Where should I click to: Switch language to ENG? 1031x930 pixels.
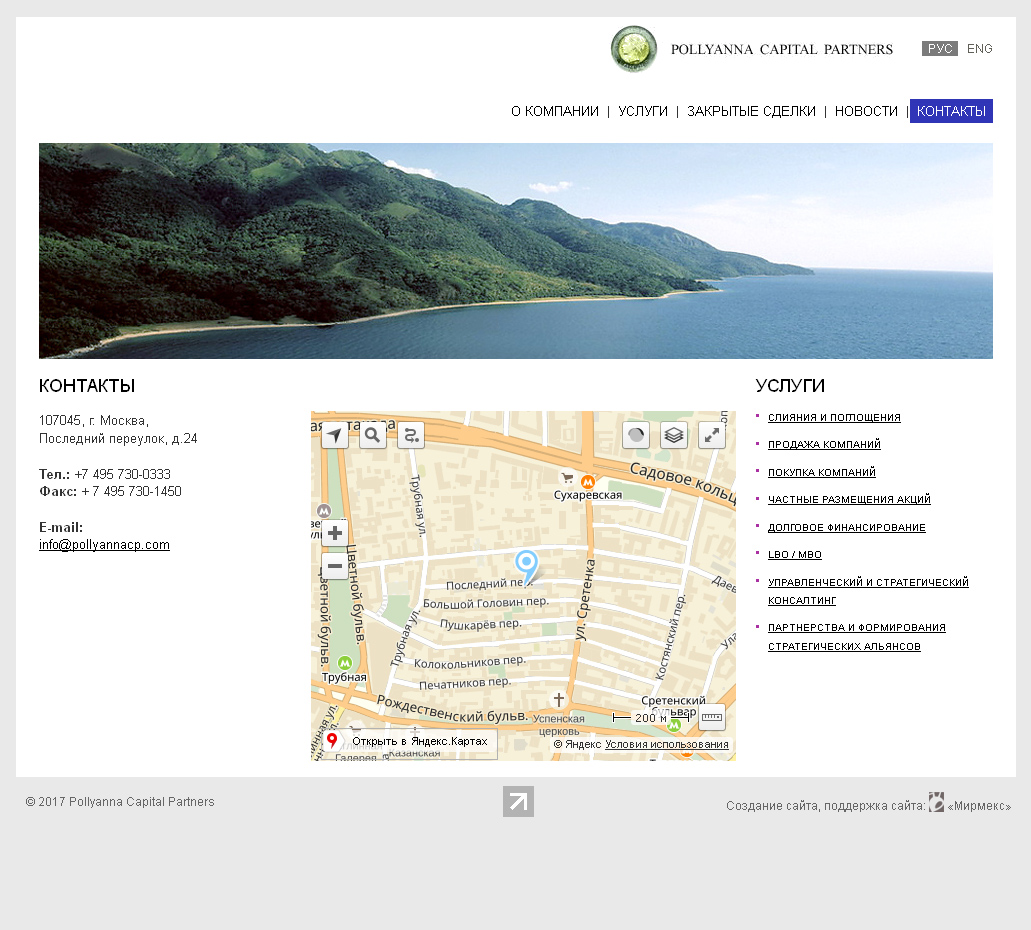point(980,49)
